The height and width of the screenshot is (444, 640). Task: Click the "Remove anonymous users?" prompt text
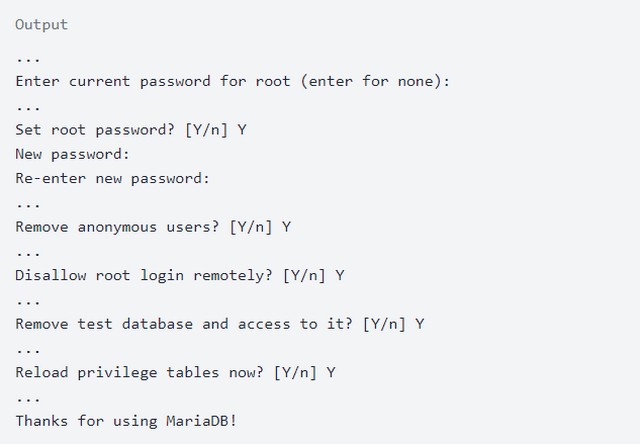click(118, 227)
